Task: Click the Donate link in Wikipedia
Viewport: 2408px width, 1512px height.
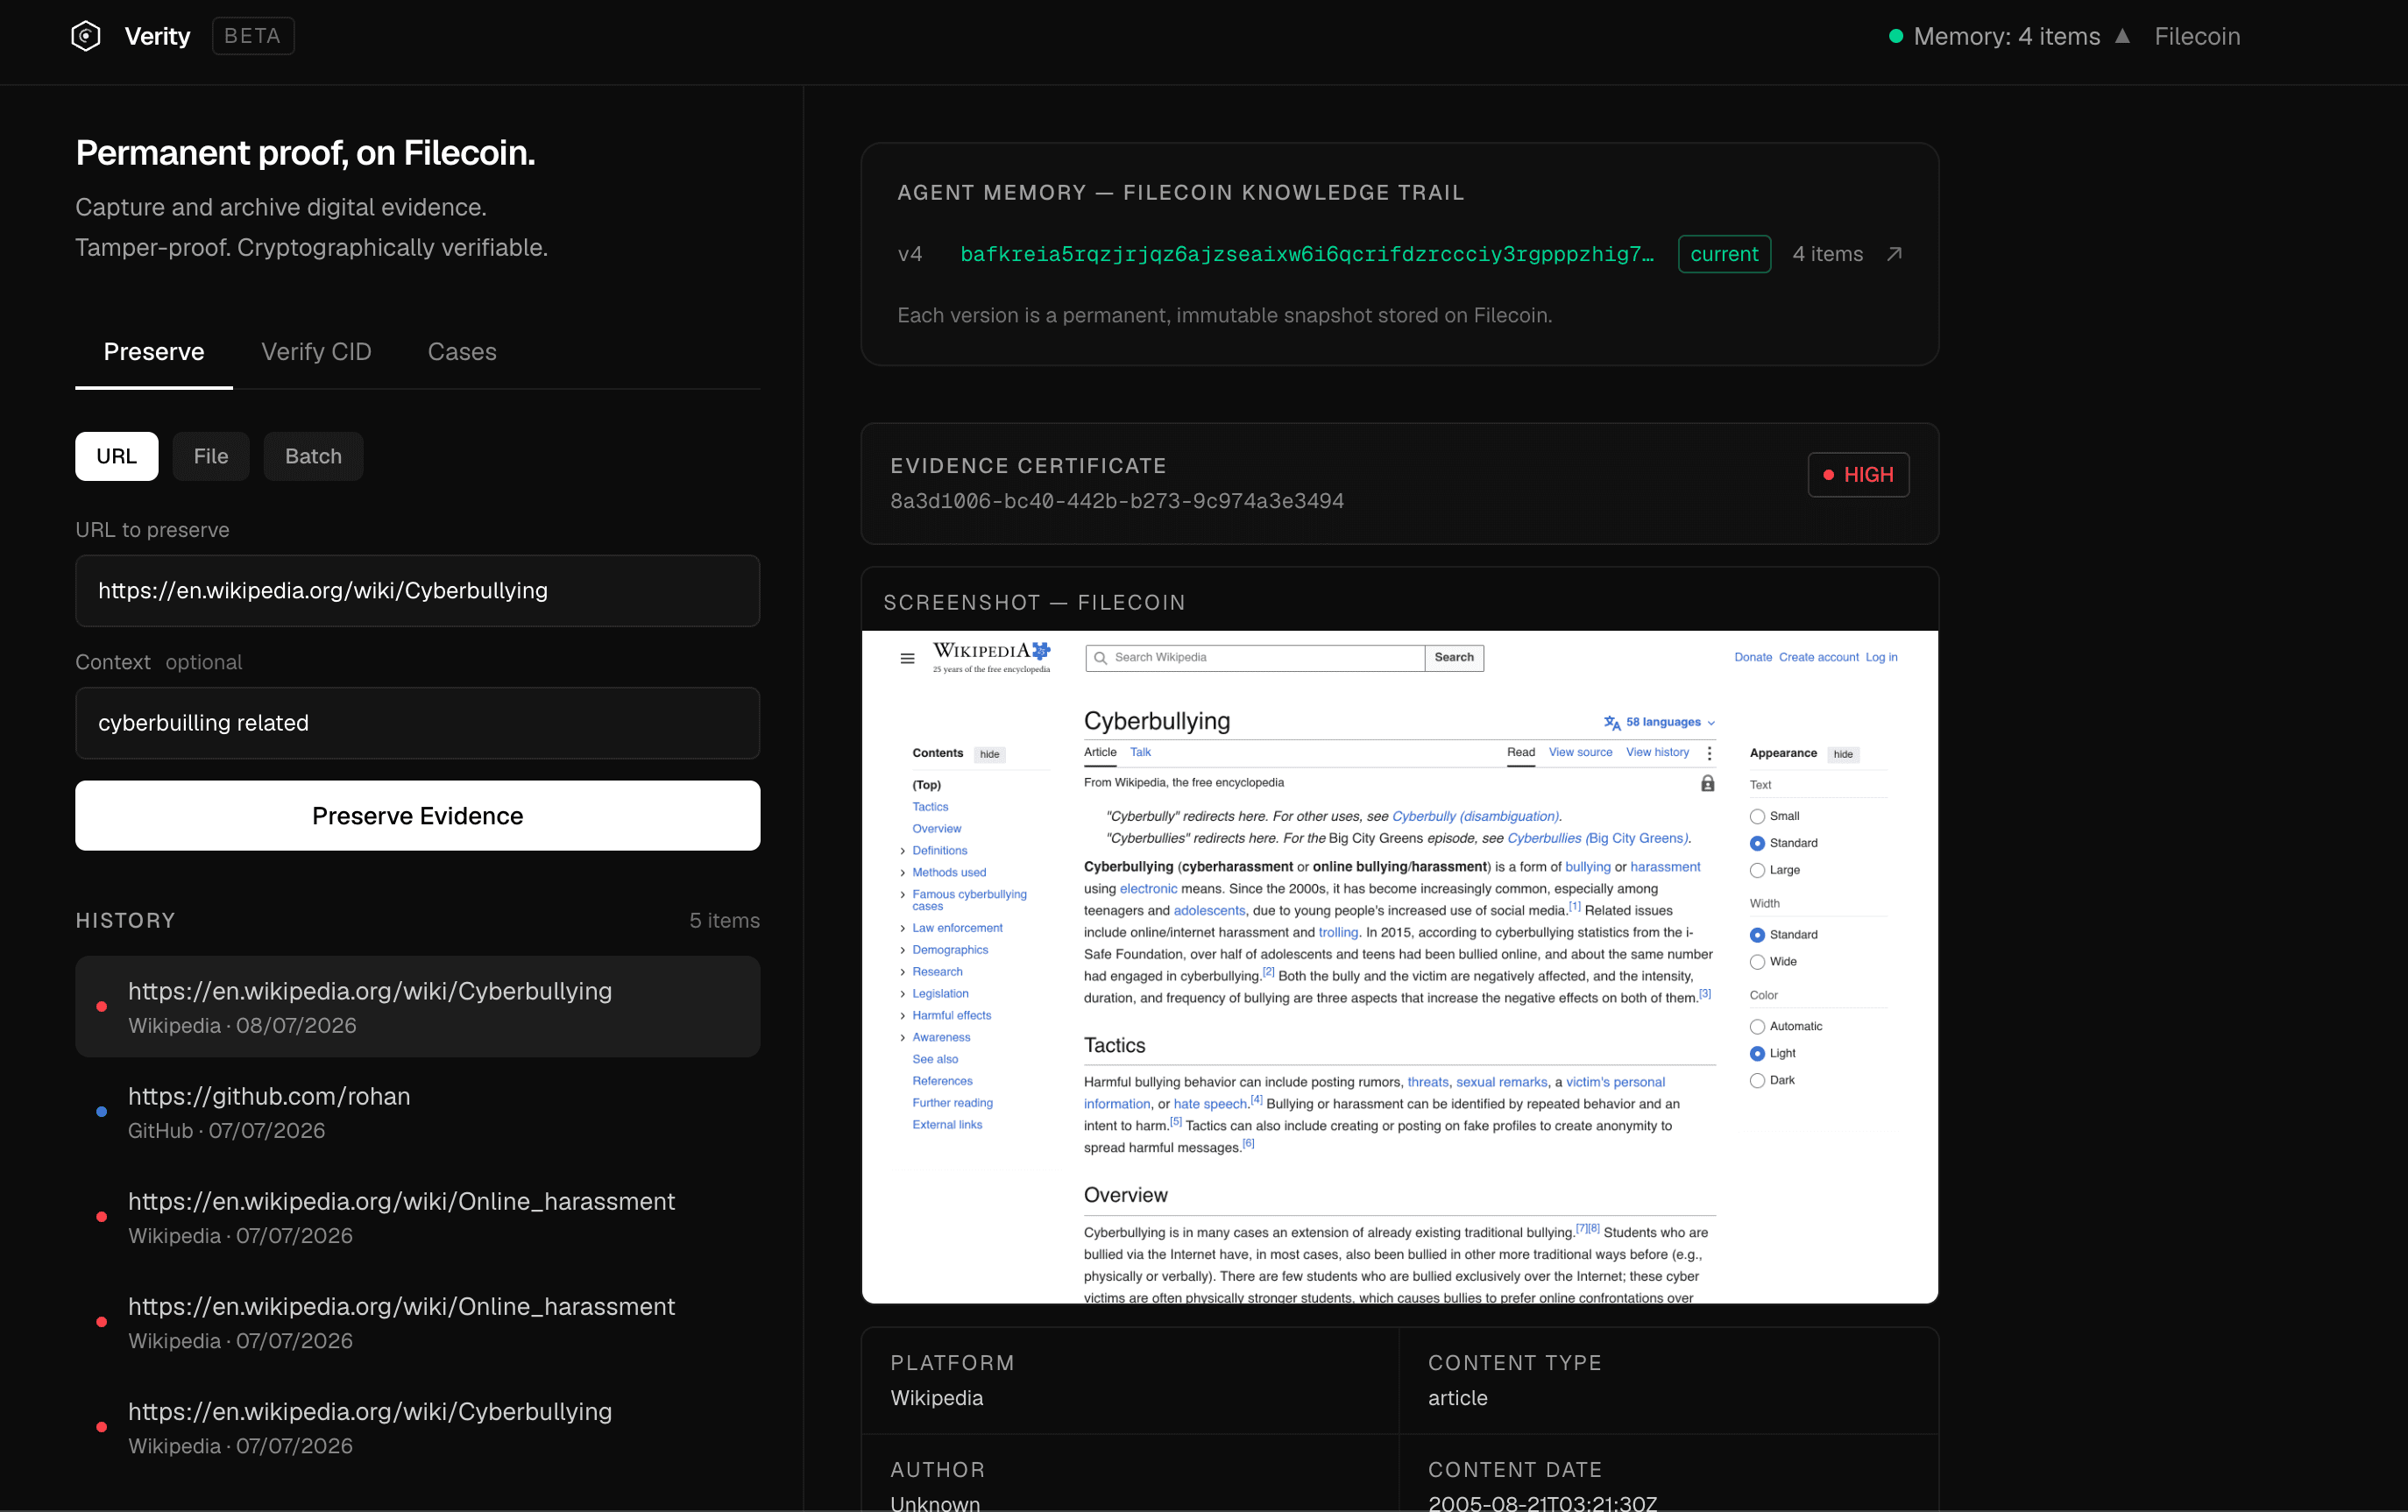Action: pos(1752,658)
